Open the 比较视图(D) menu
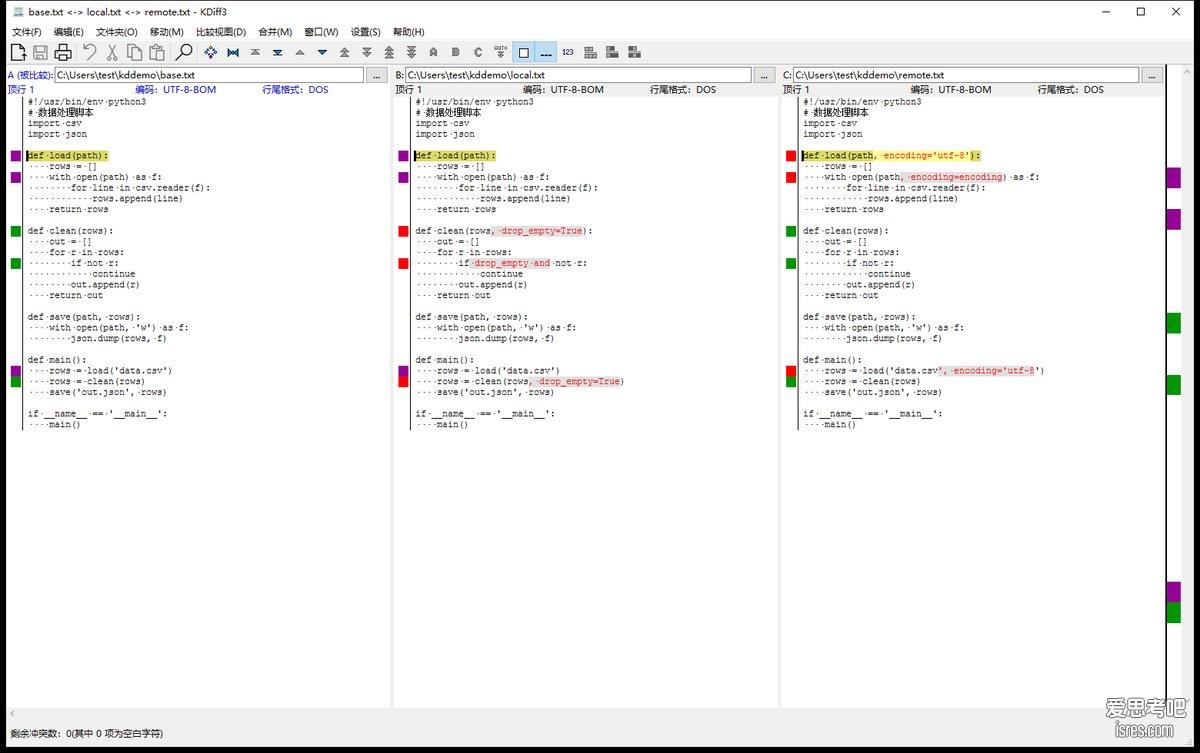The height and width of the screenshot is (753, 1200). pos(221,32)
